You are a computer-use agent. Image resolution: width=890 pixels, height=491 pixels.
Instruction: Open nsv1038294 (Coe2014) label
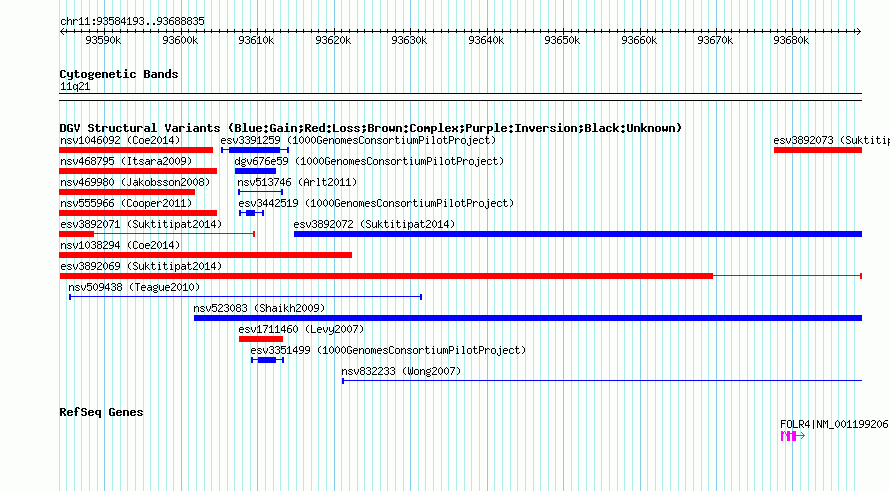coord(120,245)
